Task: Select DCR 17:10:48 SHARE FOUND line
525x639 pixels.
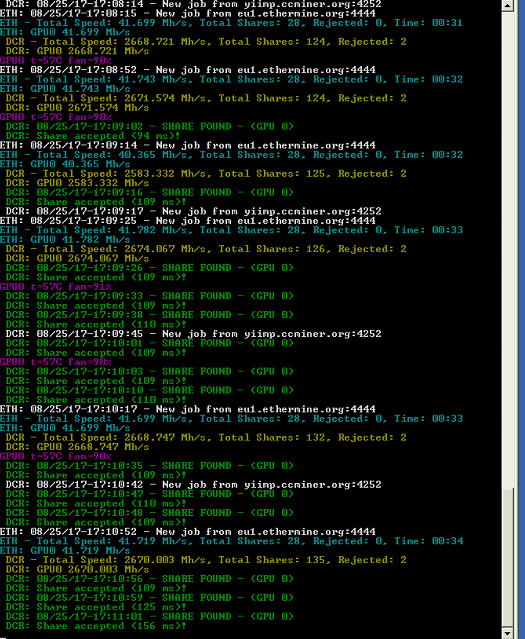Action: 150,513
